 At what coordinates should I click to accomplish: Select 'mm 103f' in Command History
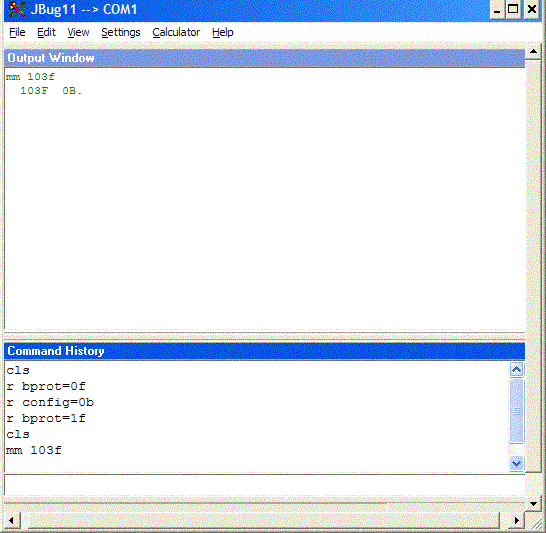(x=34, y=450)
